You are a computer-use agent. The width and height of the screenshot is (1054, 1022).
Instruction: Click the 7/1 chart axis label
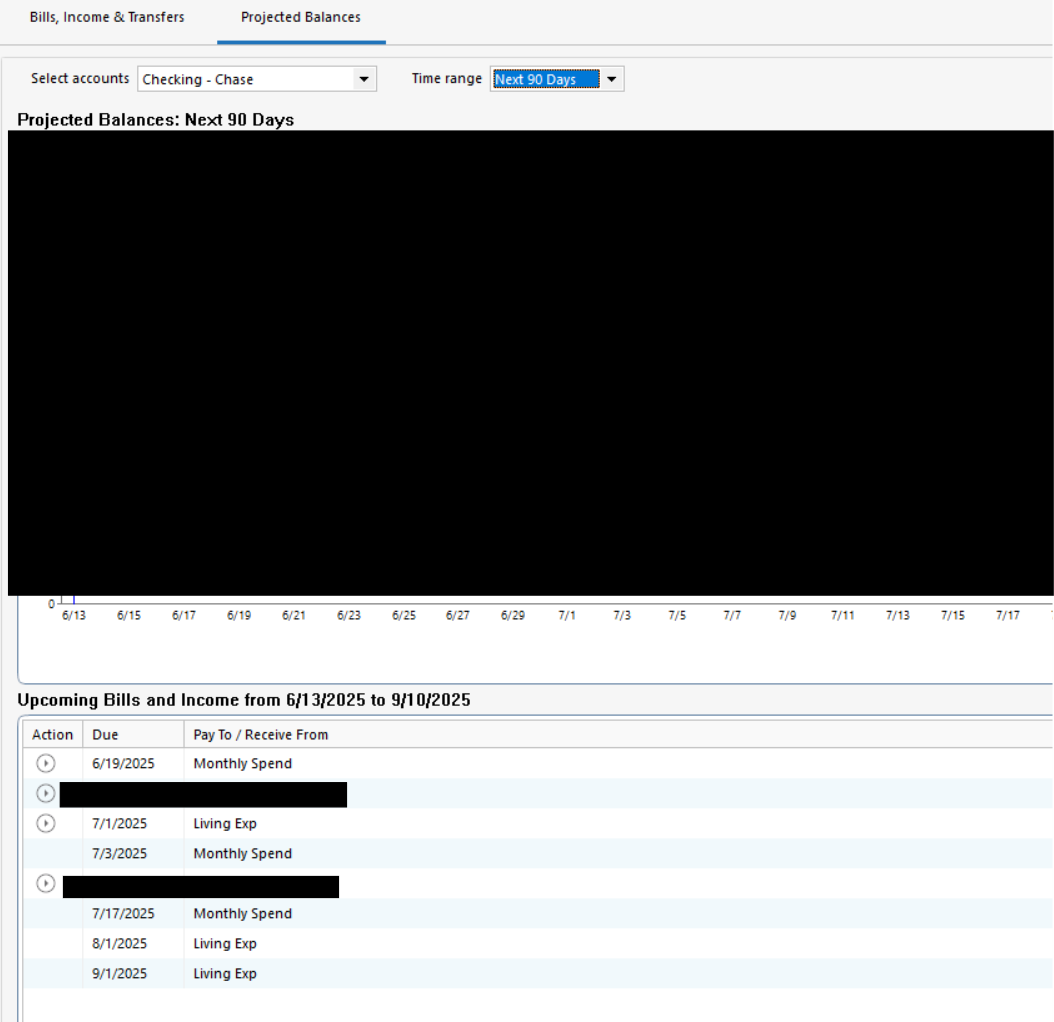click(567, 615)
